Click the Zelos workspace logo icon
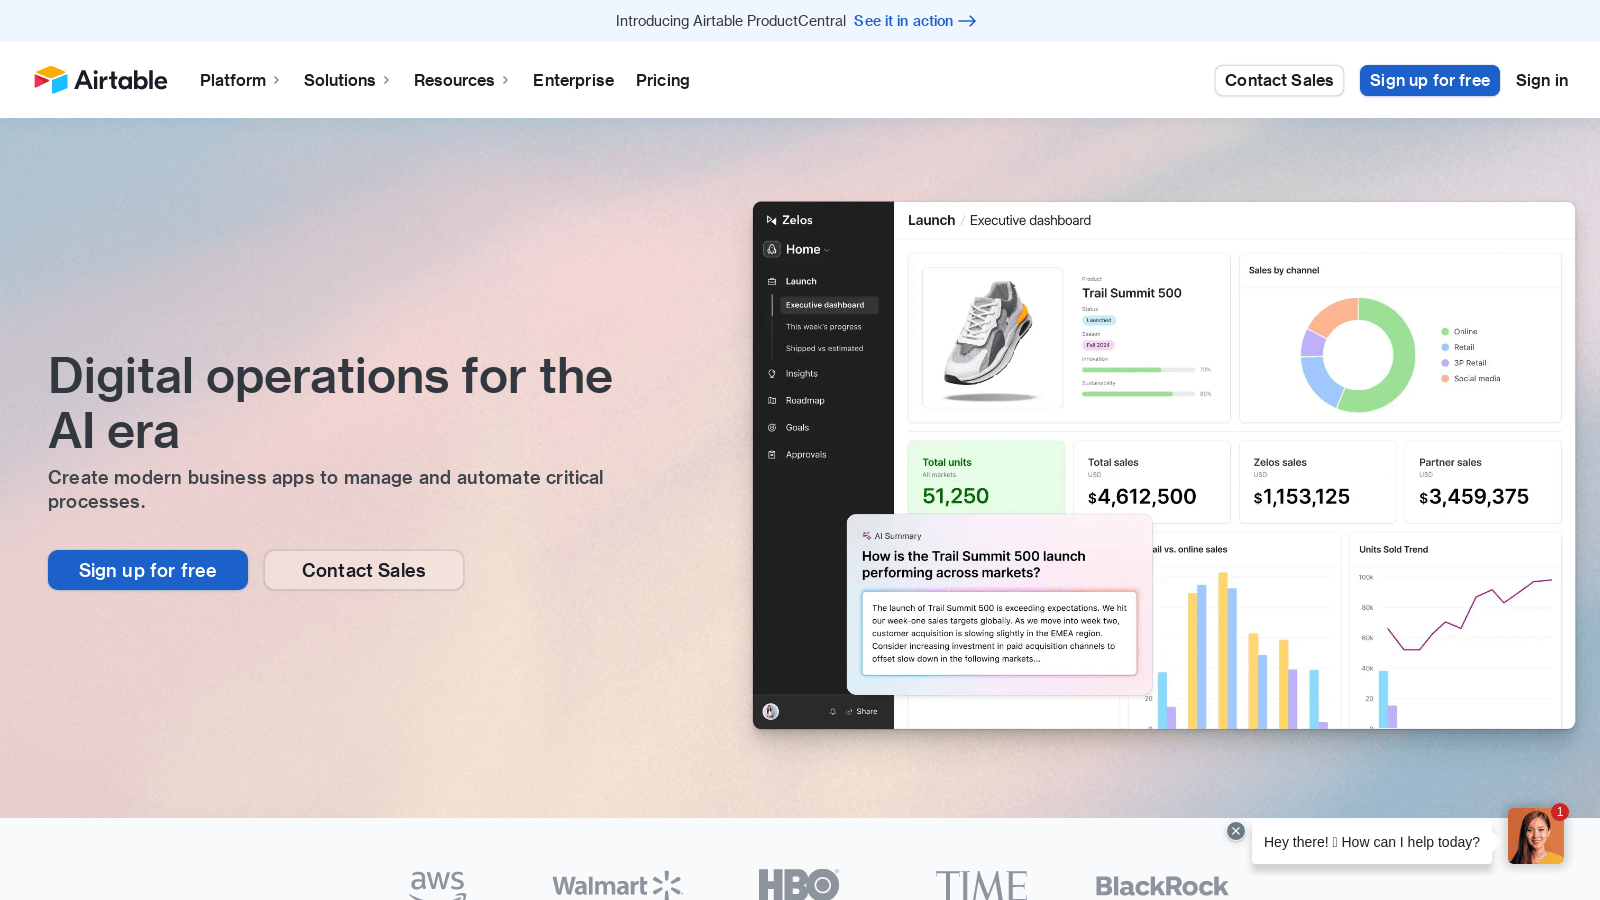 pos(771,220)
